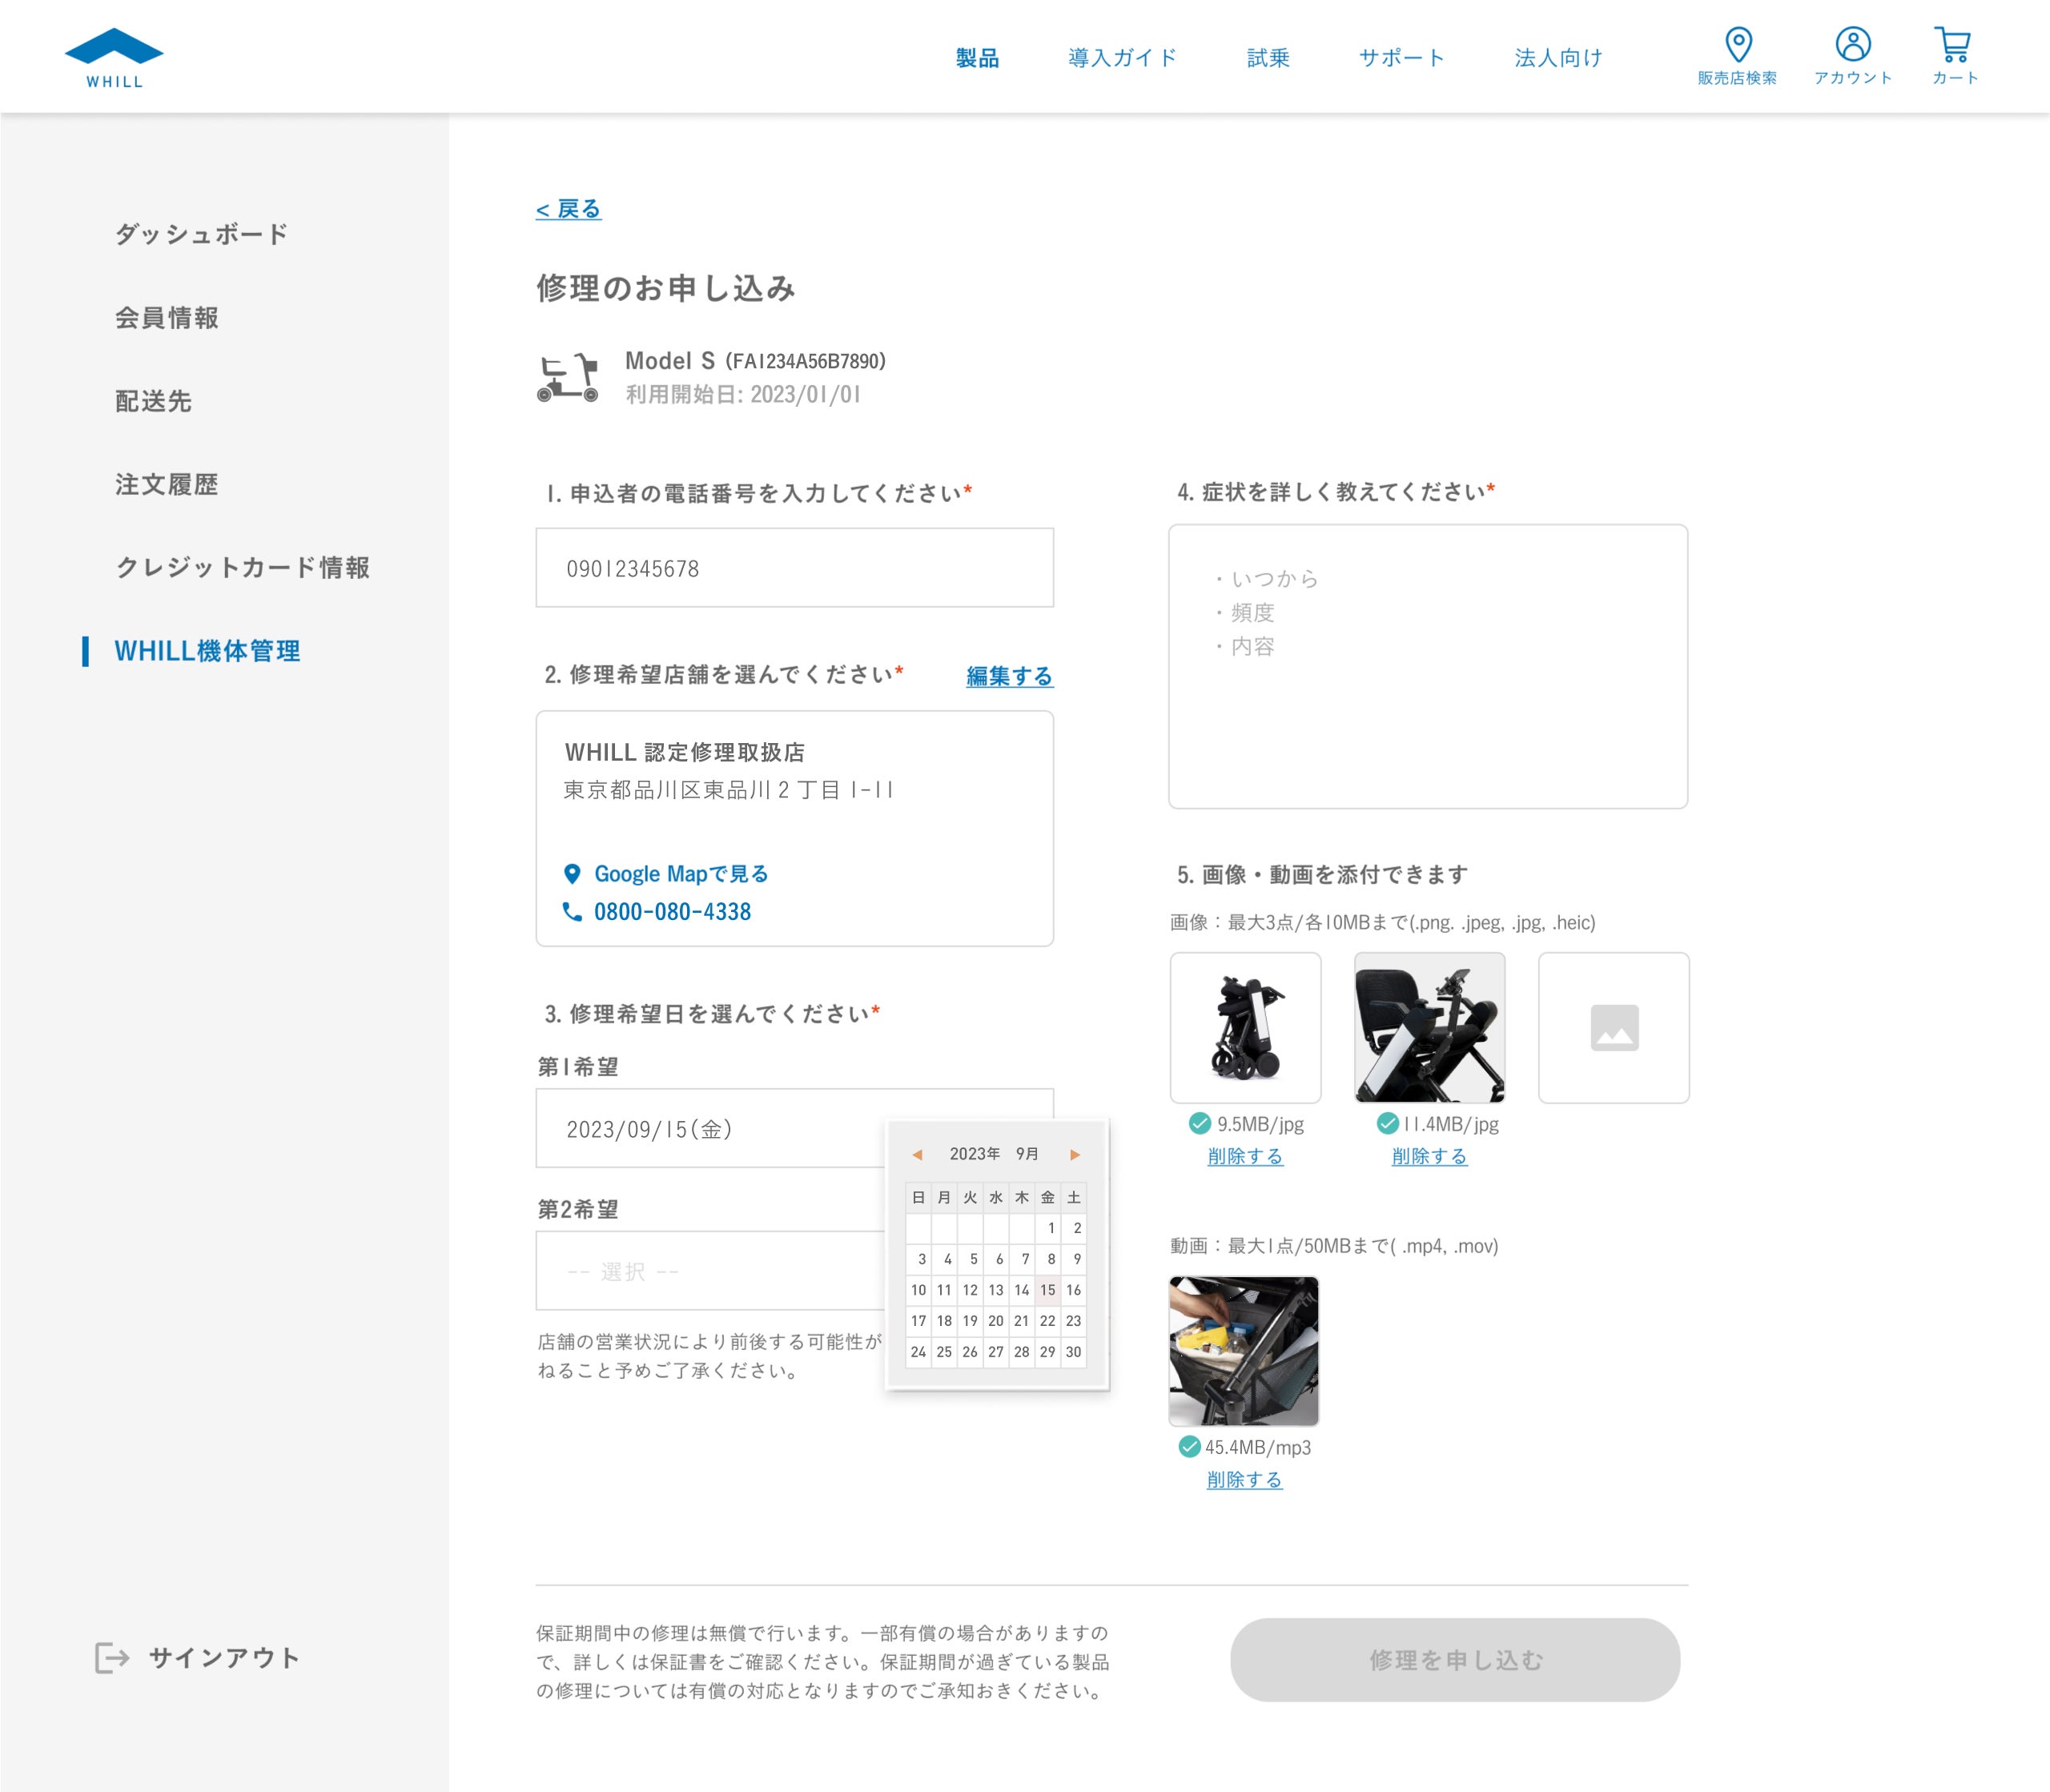The image size is (2050, 1792).
Task: Click the WHILL logo
Action: coord(114,58)
